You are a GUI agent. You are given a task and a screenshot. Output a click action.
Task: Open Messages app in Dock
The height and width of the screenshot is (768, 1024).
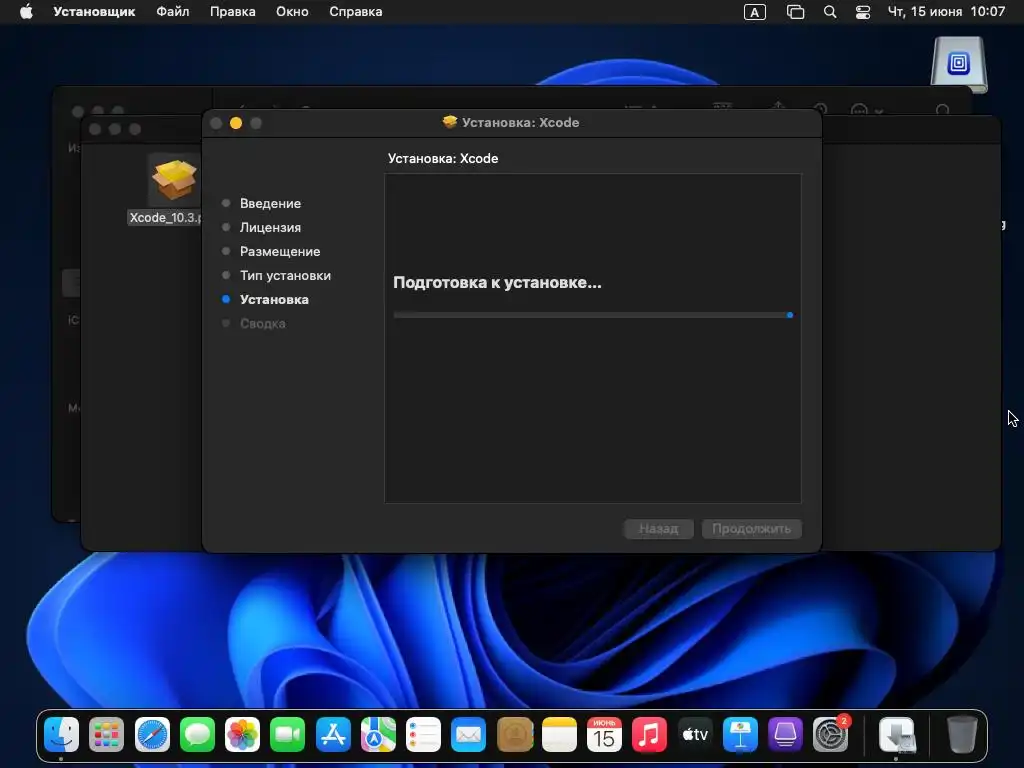[x=197, y=735]
